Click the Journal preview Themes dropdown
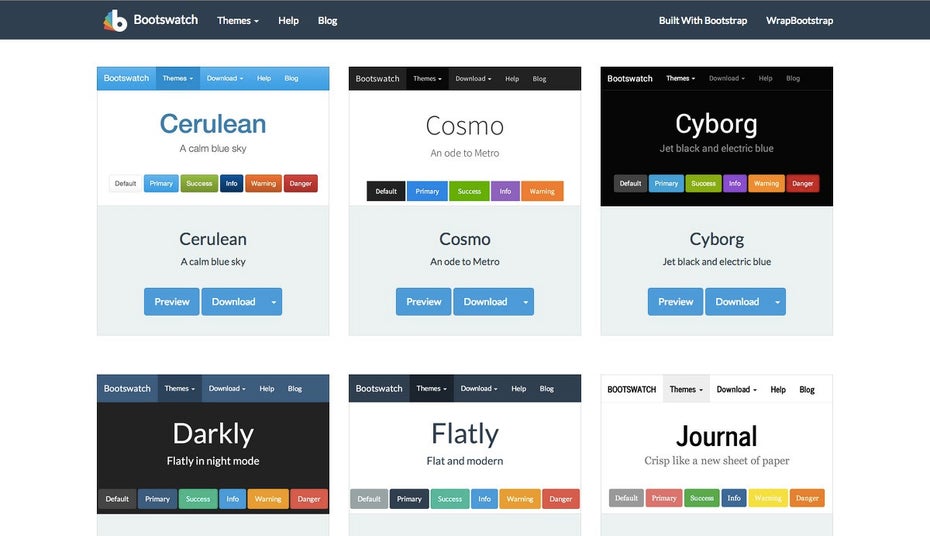930x536 pixels. [686, 390]
